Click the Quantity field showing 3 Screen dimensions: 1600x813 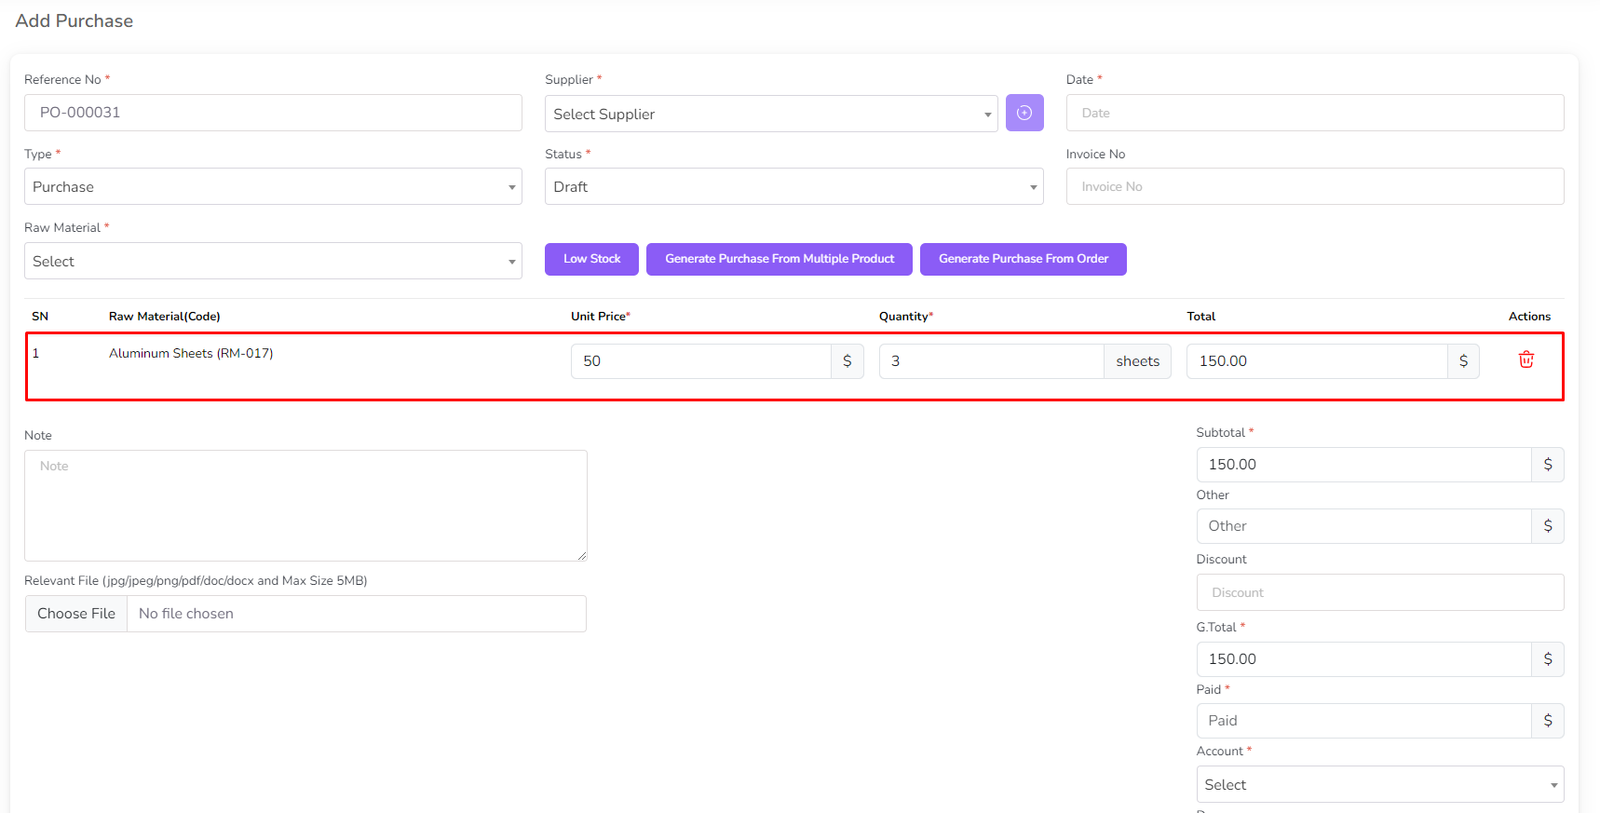click(x=990, y=361)
